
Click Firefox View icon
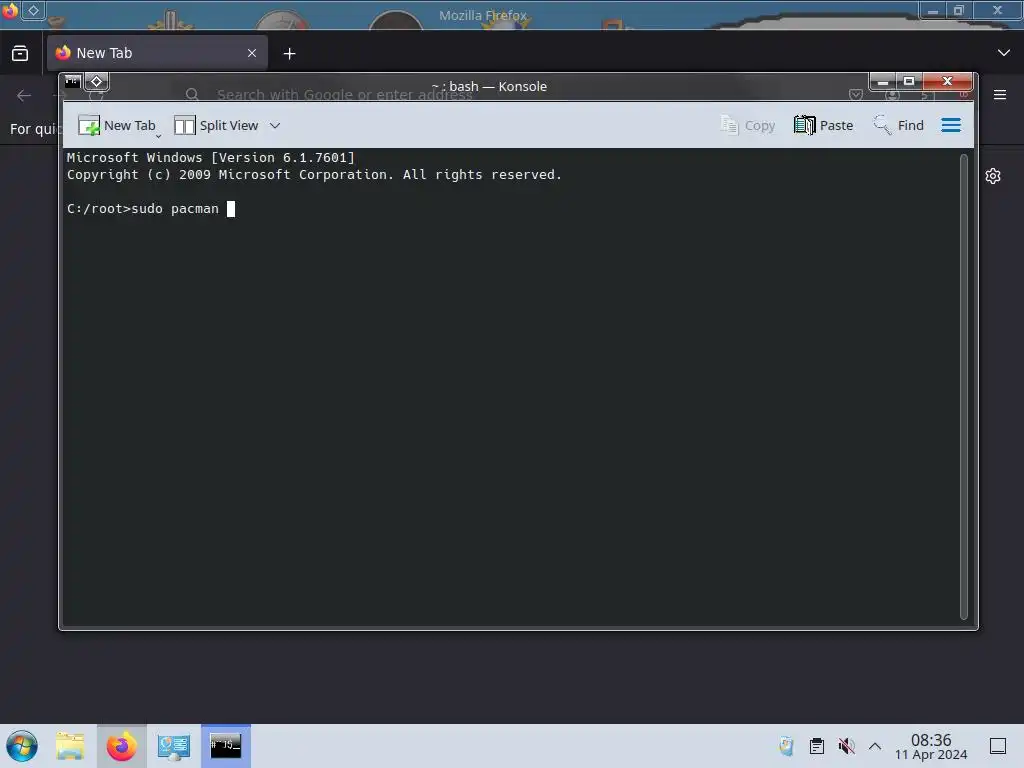(20, 53)
